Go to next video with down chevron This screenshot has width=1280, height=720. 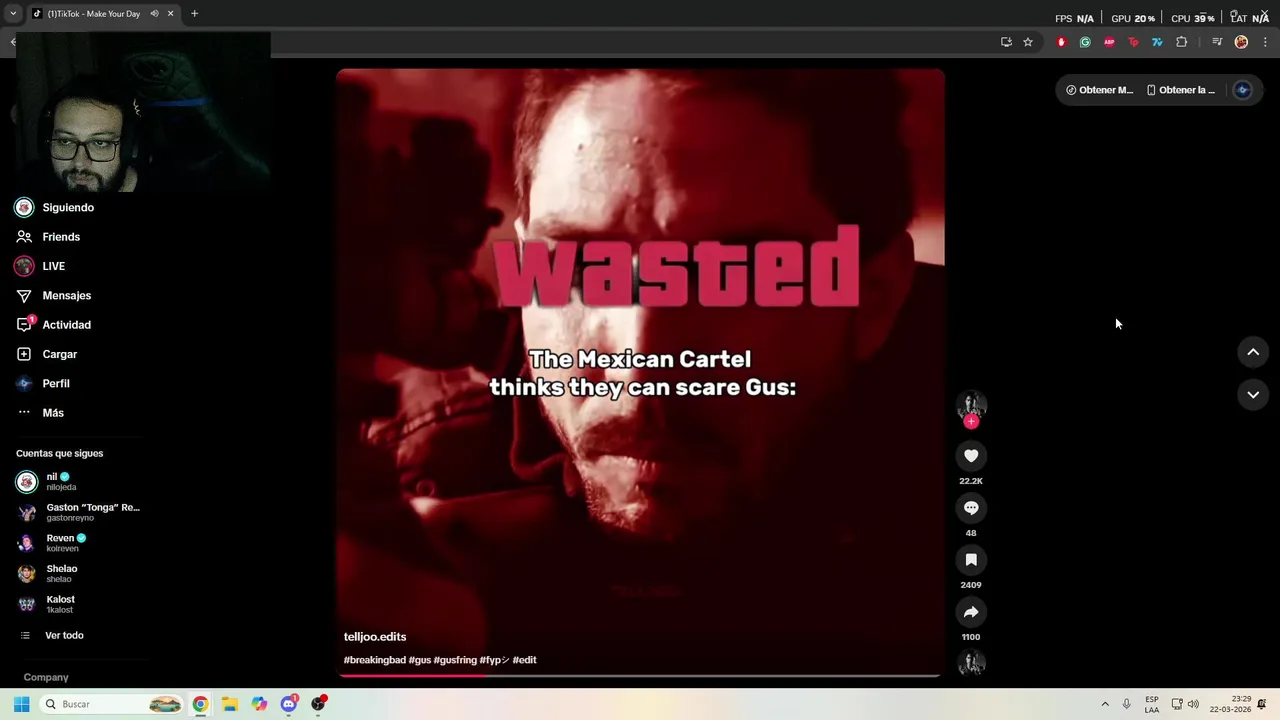click(x=1253, y=395)
